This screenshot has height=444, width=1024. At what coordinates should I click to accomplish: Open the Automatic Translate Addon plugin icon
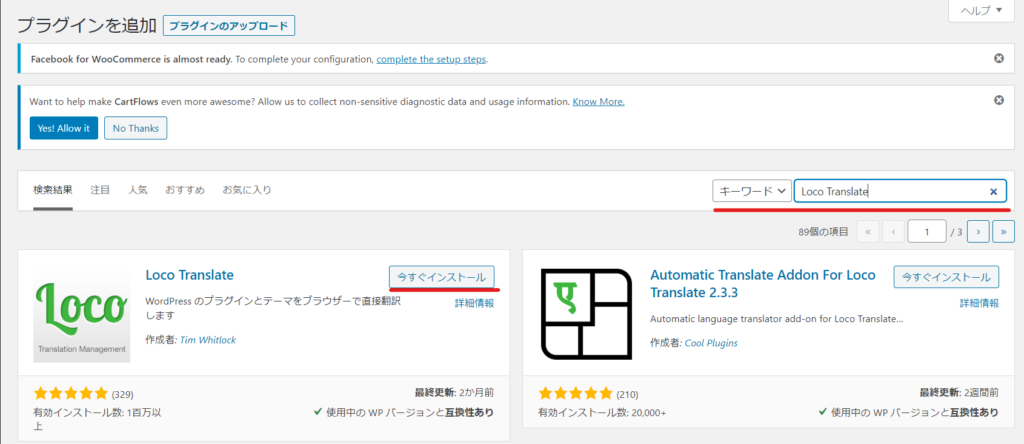[x=587, y=315]
